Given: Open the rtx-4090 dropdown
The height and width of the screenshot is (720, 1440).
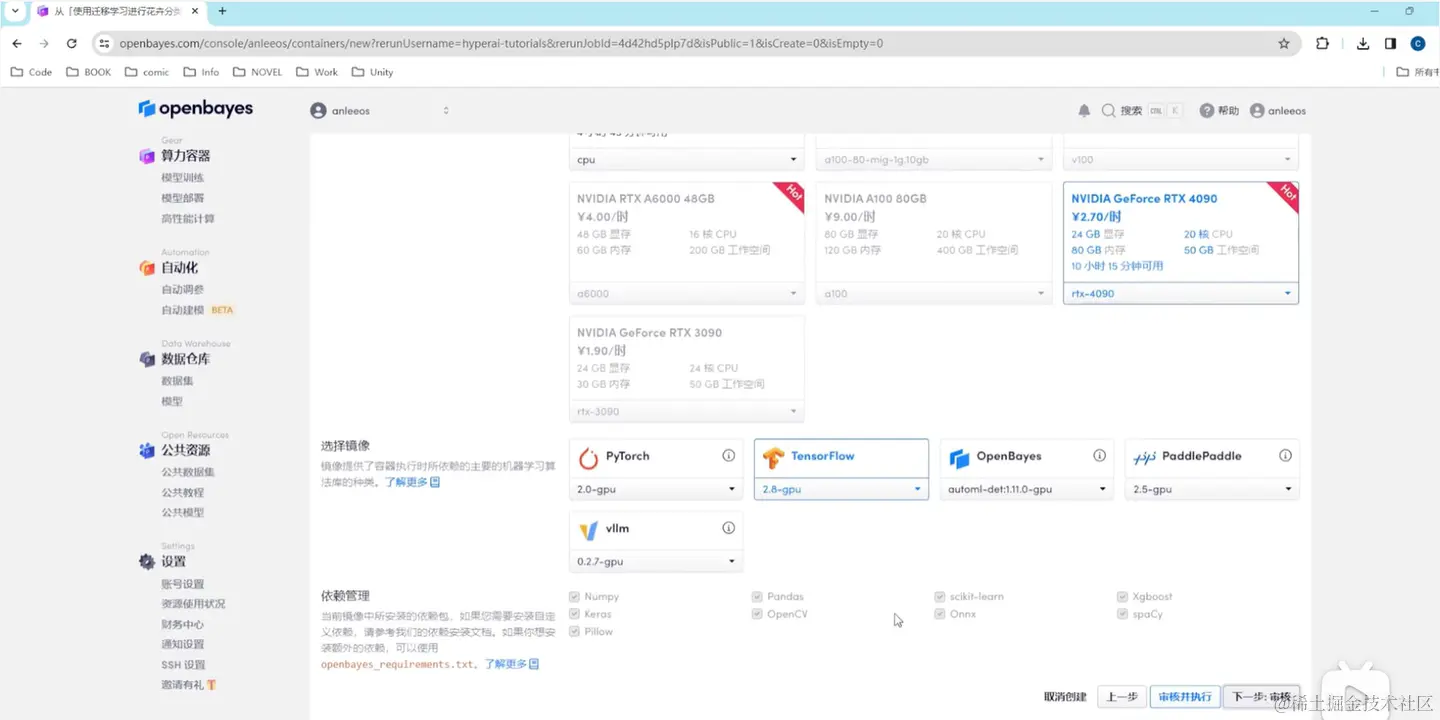Looking at the screenshot, I should pyautogui.click(x=1181, y=294).
